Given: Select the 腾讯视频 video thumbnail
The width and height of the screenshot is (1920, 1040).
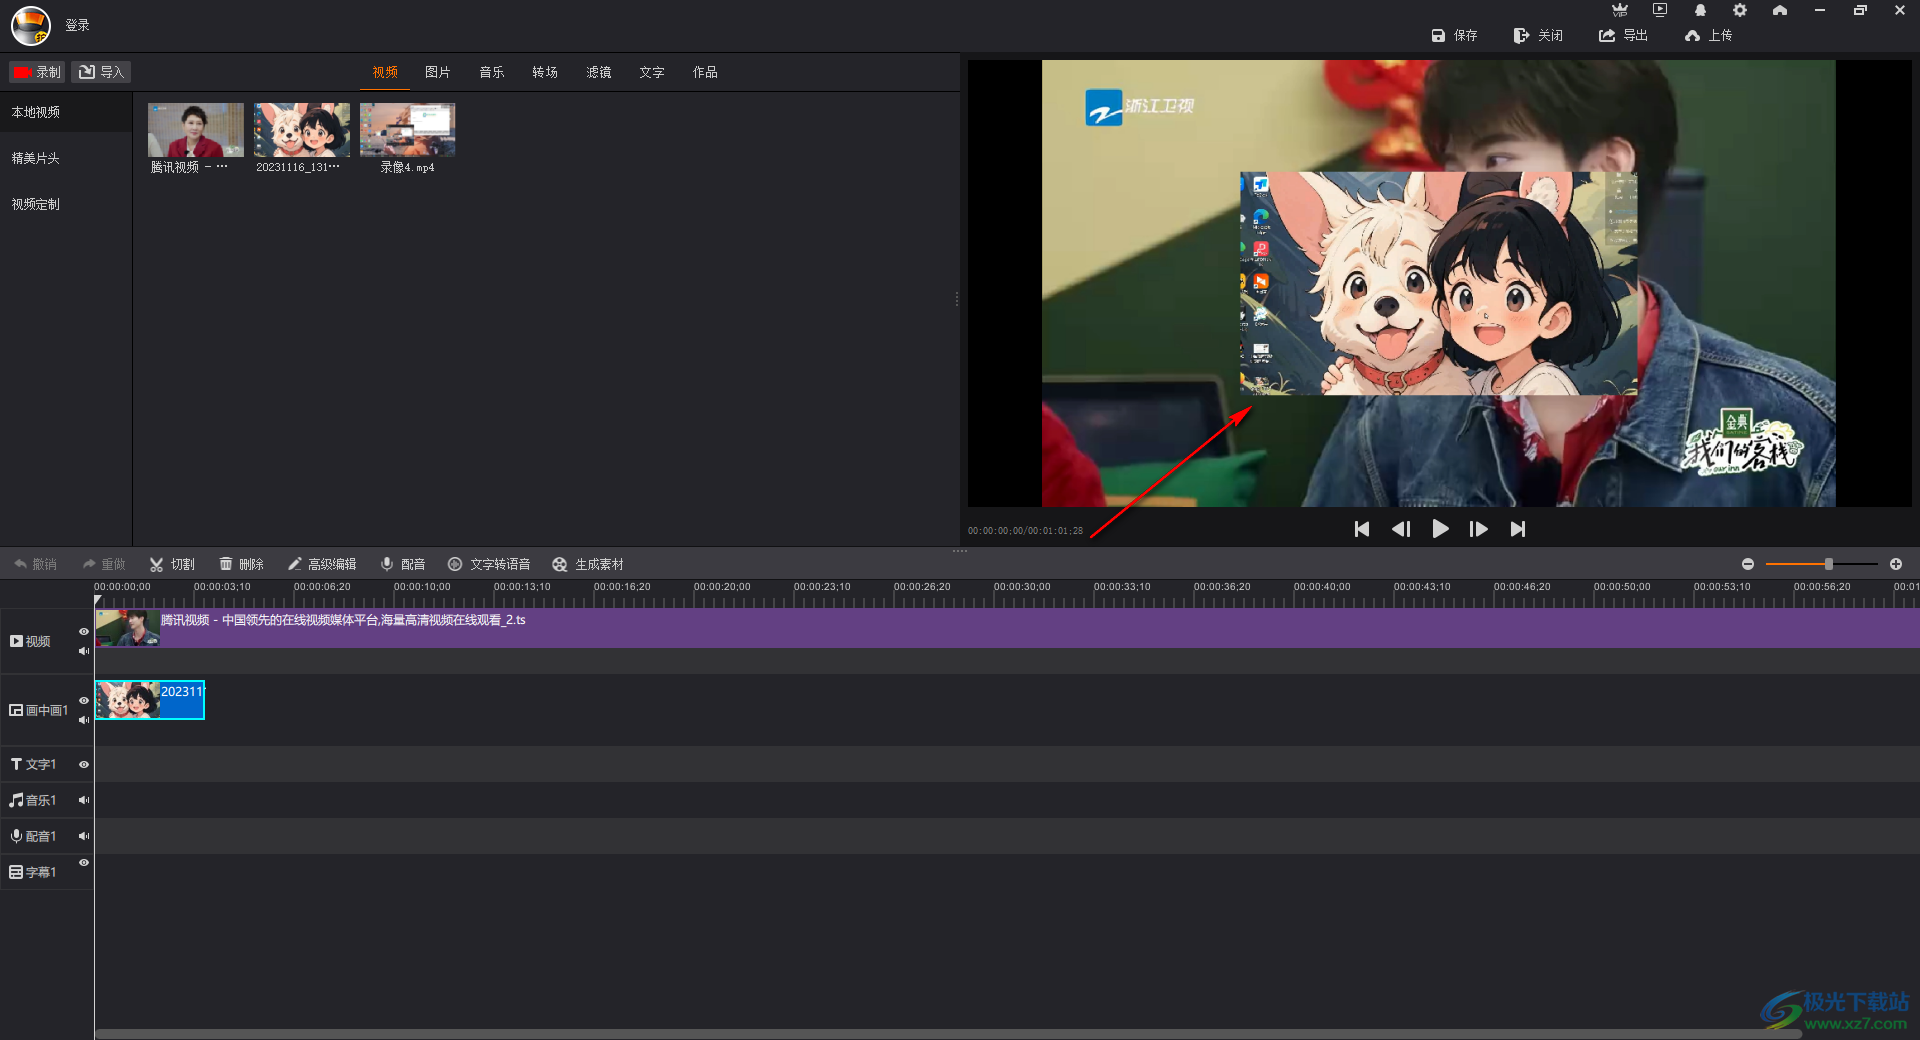Looking at the screenshot, I should click(x=195, y=130).
